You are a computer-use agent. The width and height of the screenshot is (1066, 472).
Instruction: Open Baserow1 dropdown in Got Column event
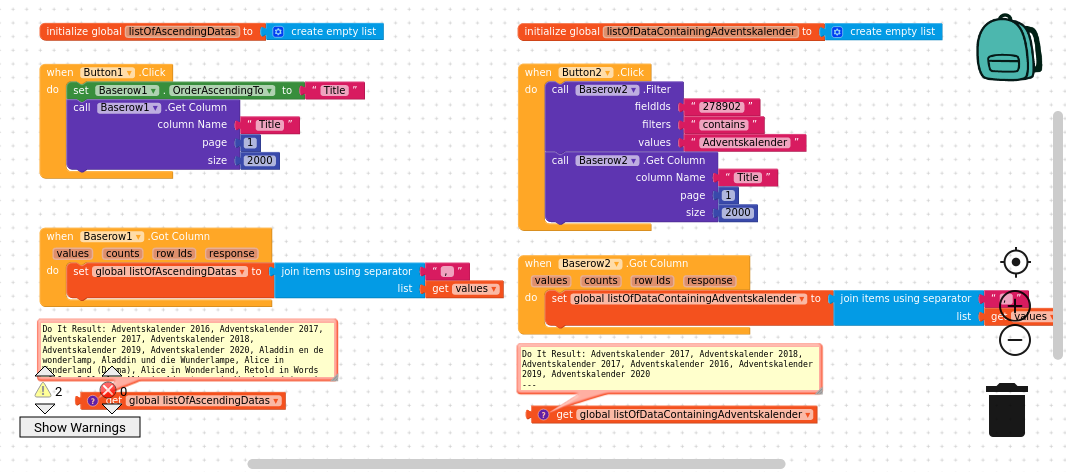[x=112, y=237]
